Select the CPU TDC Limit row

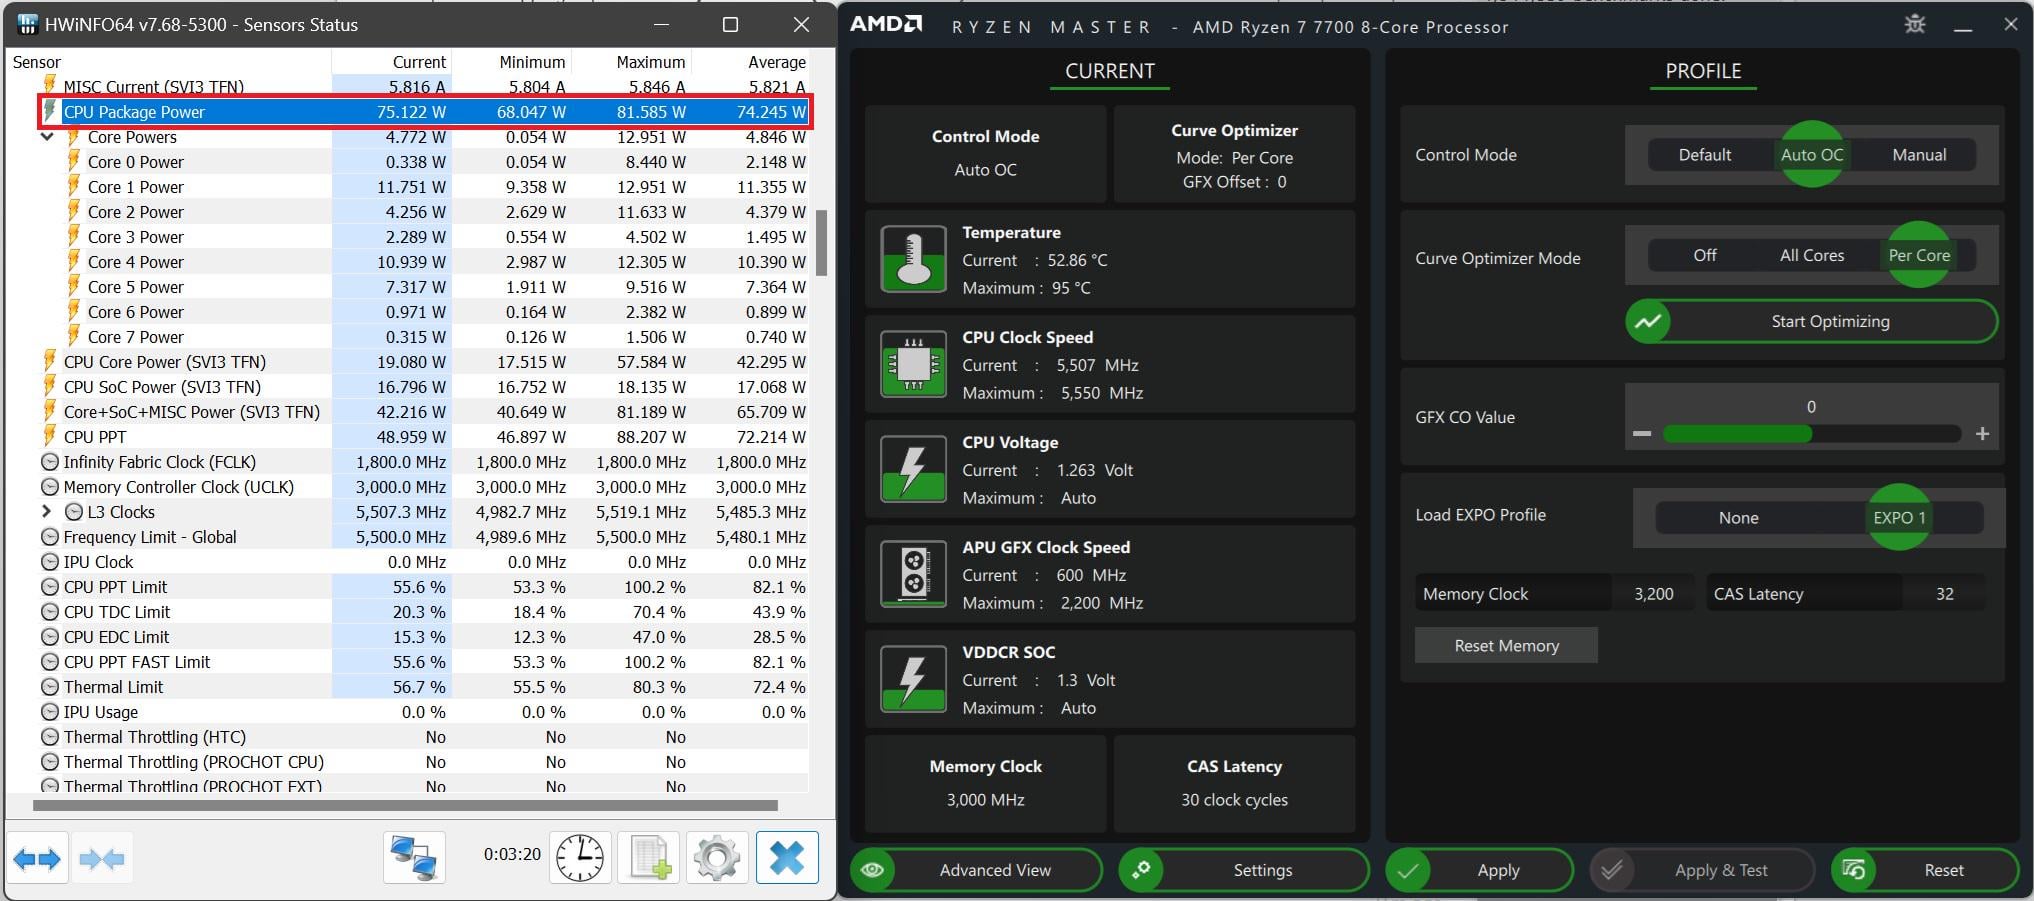click(408, 612)
